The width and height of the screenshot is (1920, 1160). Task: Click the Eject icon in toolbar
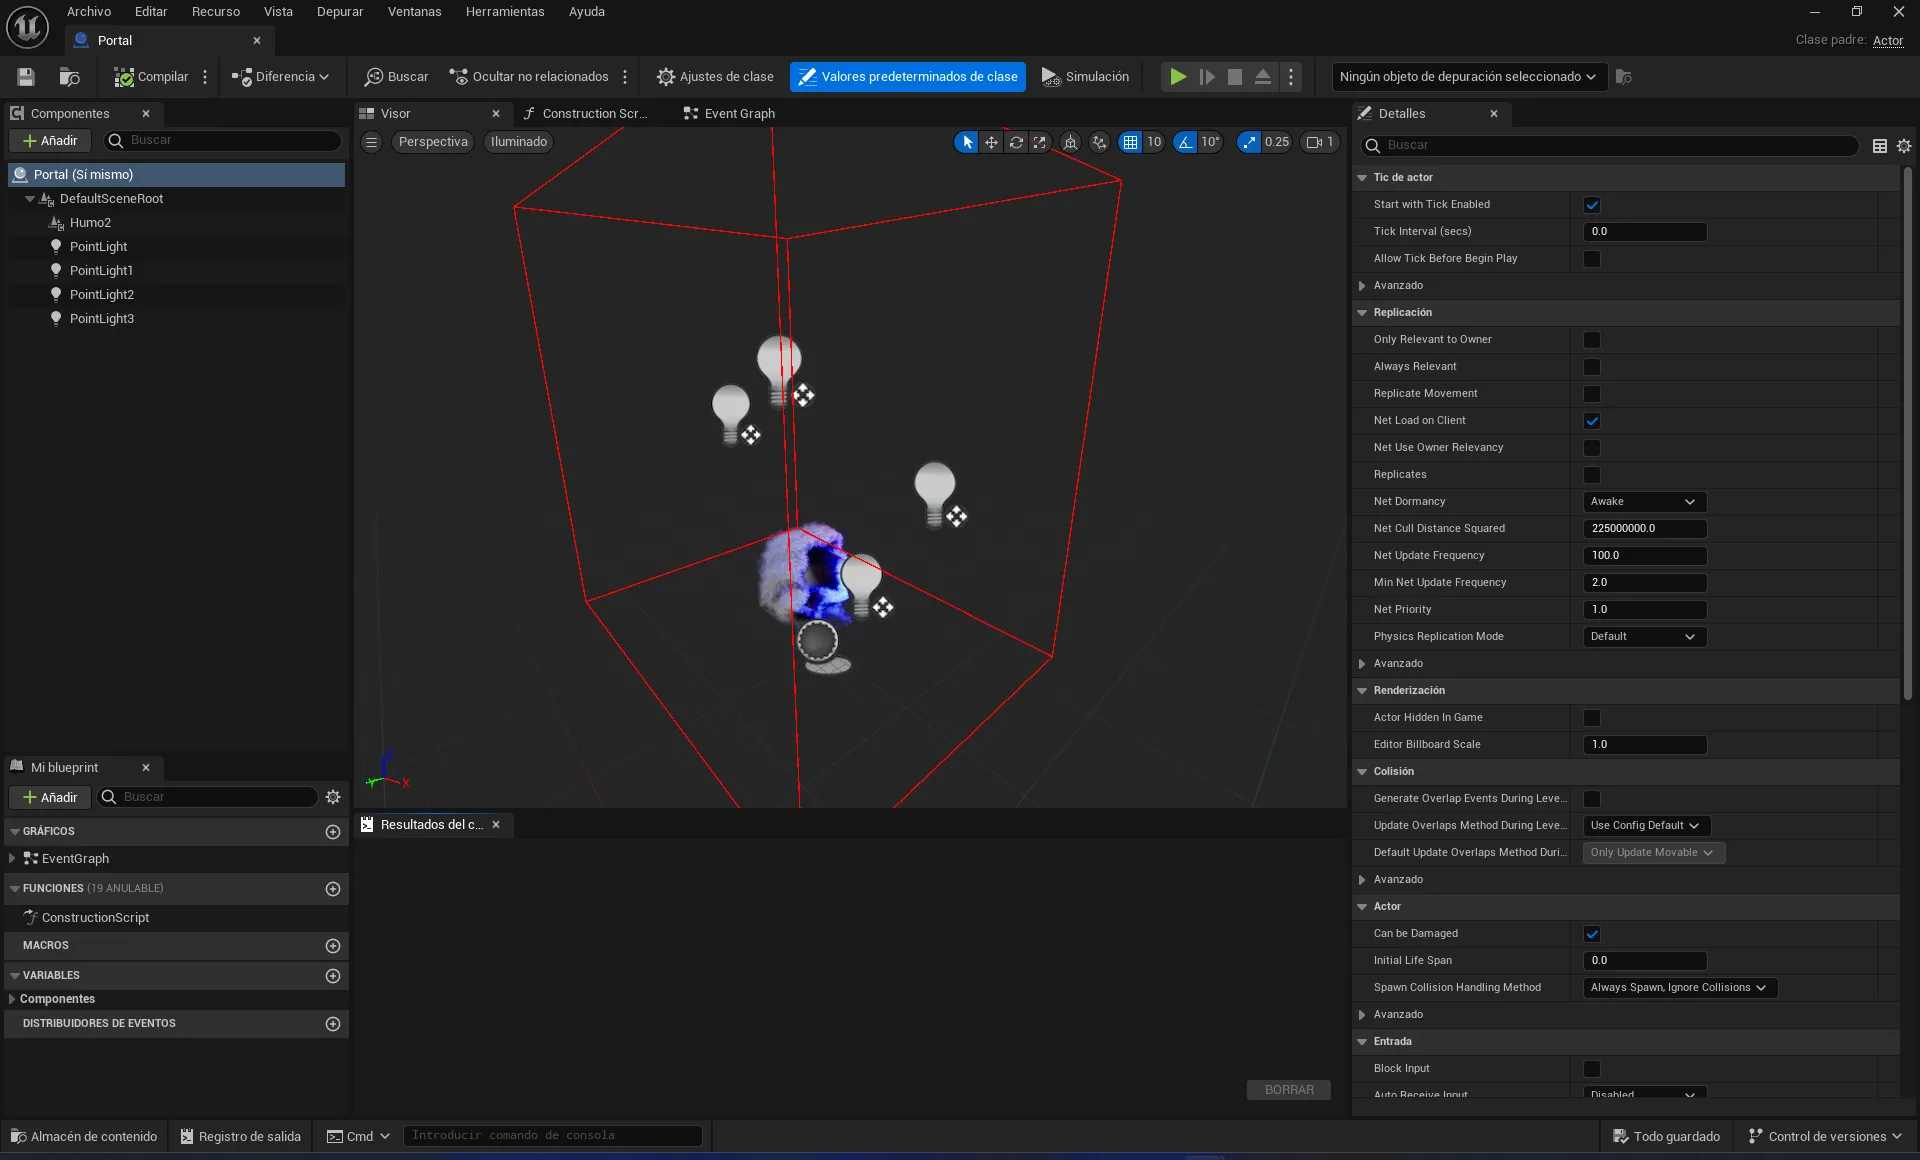(1263, 77)
